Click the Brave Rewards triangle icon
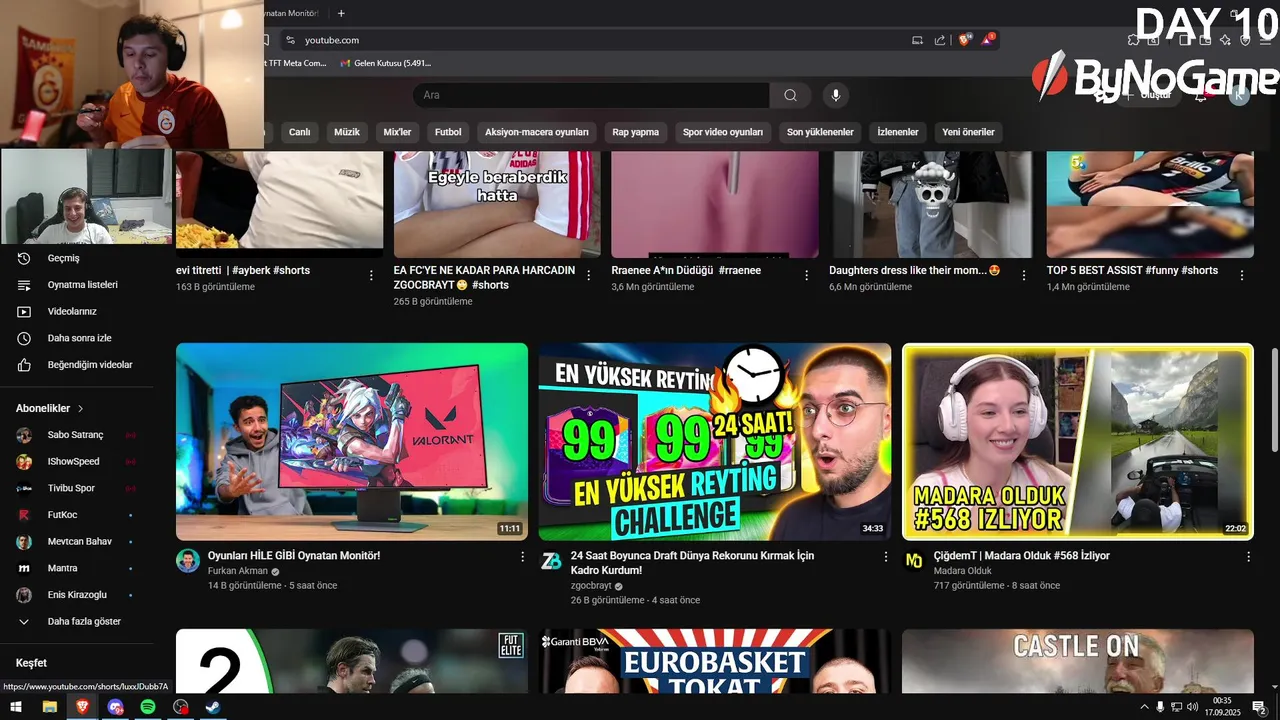Viewport: 1280px width, 720px height. click(988, 40)
